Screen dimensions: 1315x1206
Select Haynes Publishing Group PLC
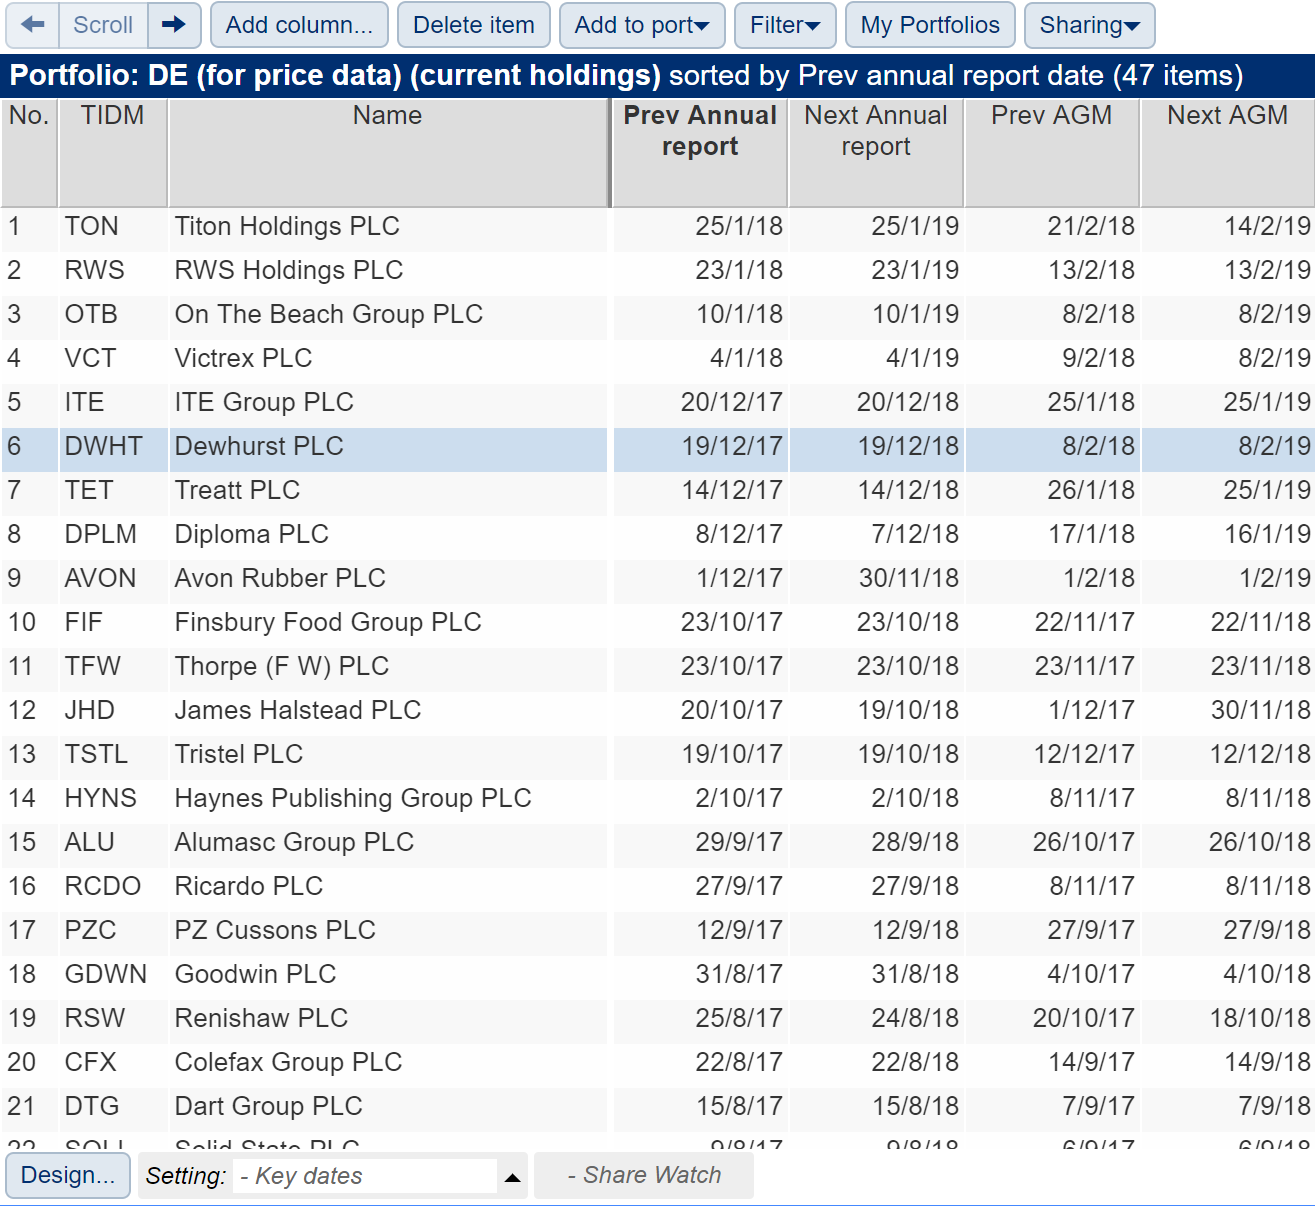353,798
